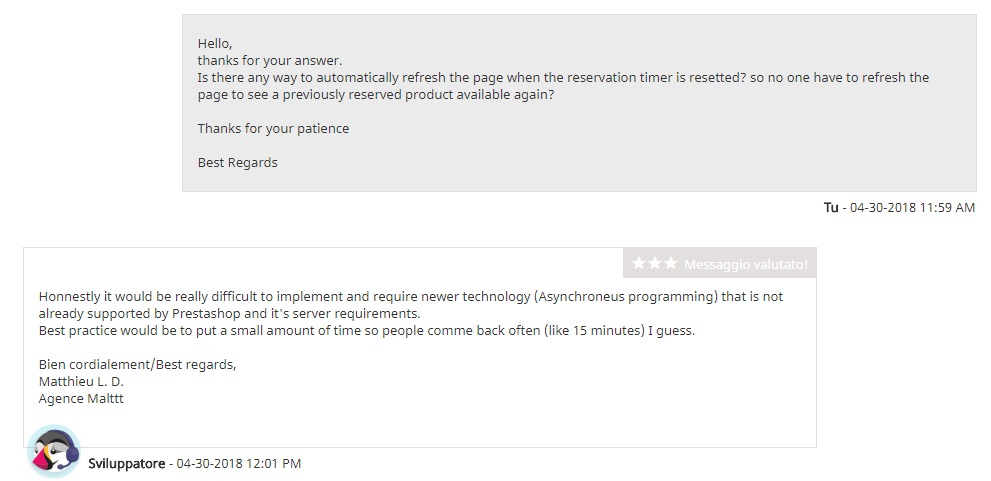
Task: Click the "Agence Malttt" signature line
Action: pos(81,398)
